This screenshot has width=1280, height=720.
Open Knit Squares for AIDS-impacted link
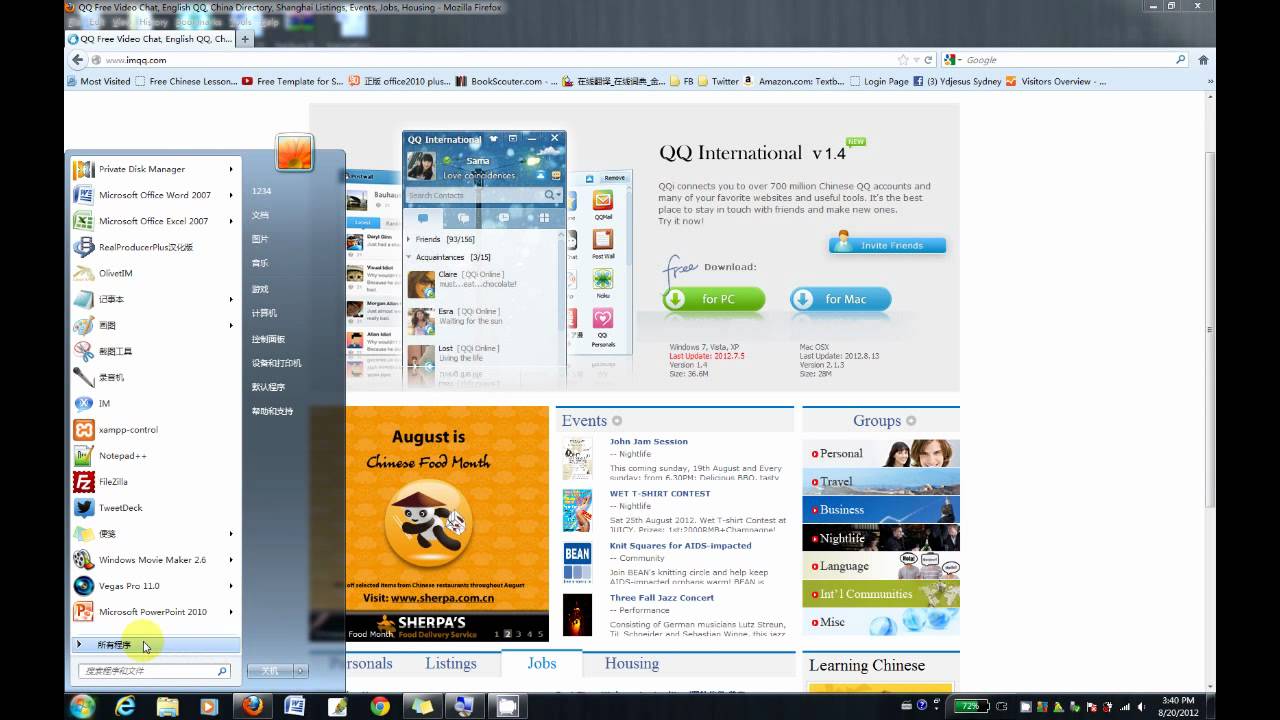point(680,545)
